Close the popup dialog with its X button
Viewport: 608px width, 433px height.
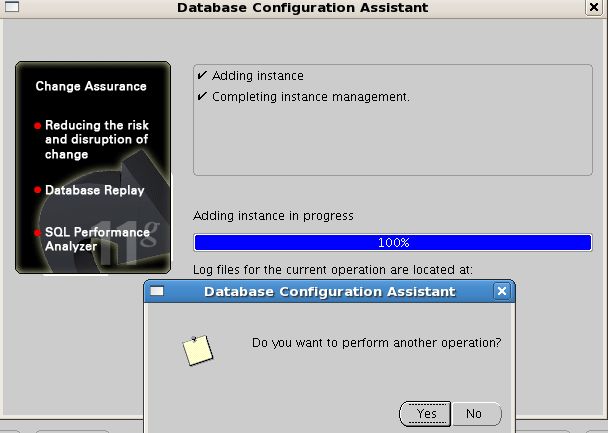pos(502,291)
